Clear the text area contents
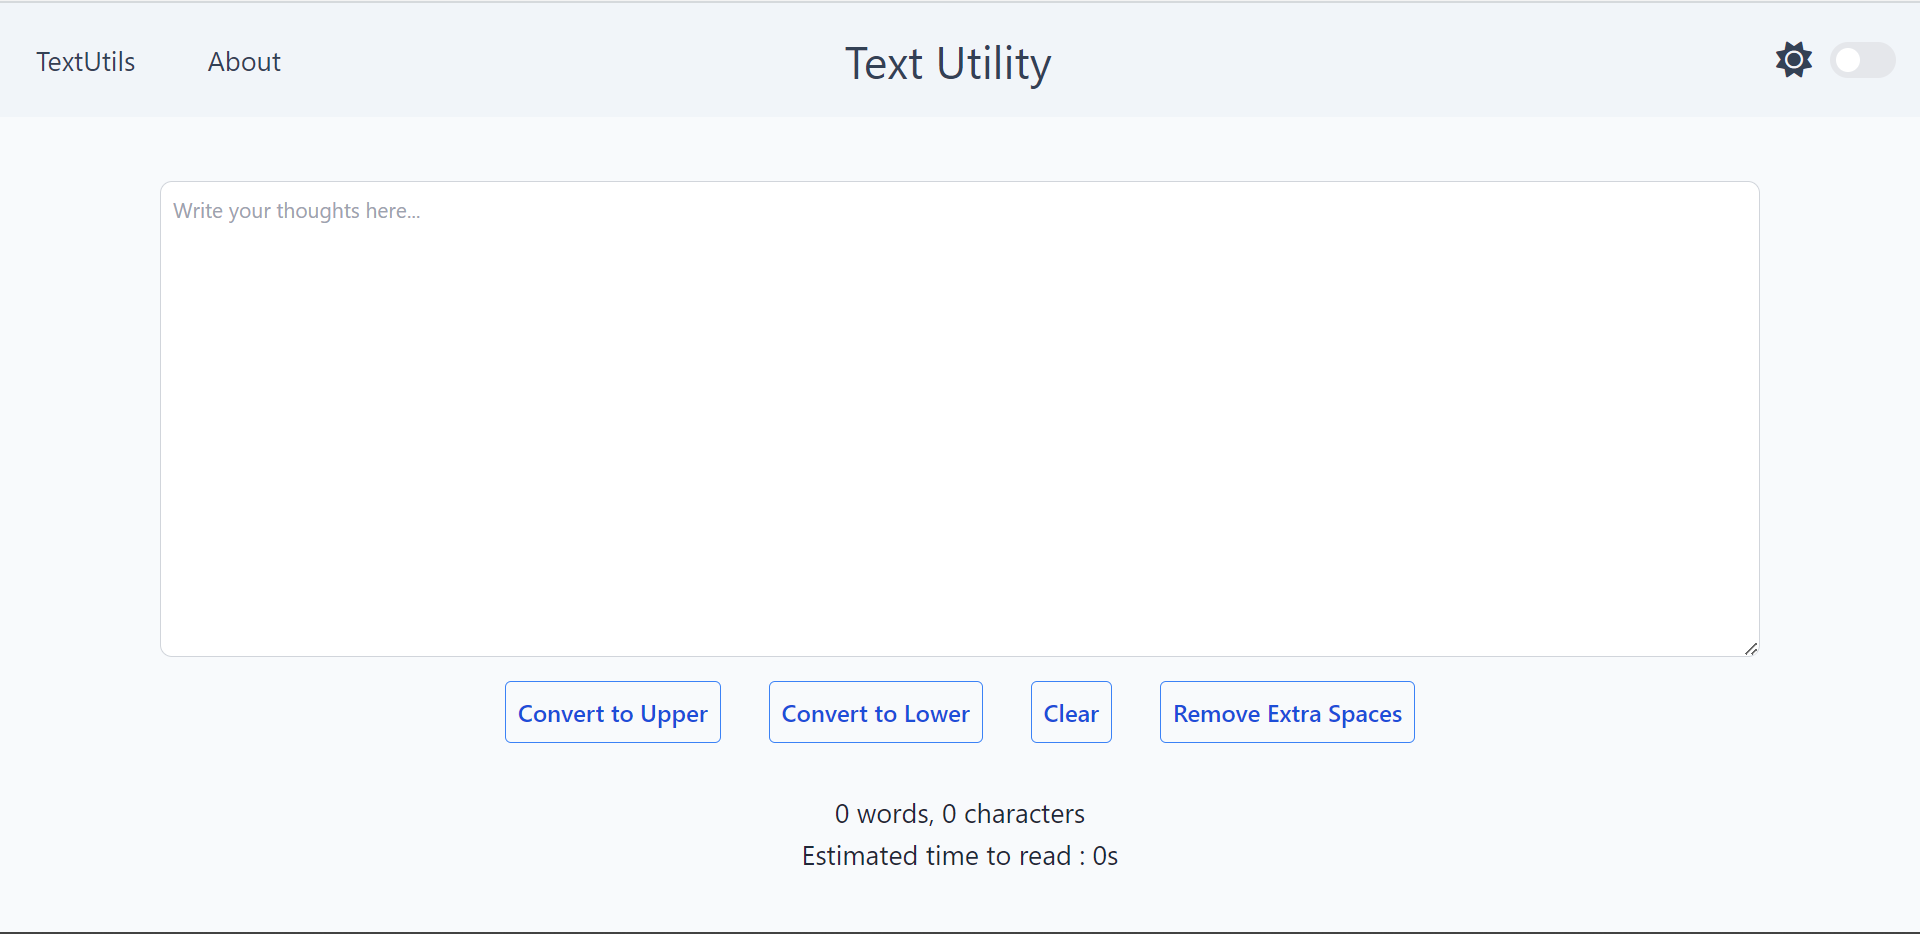The height and width of the screenshot is (934, 1920). point(1071,712)
